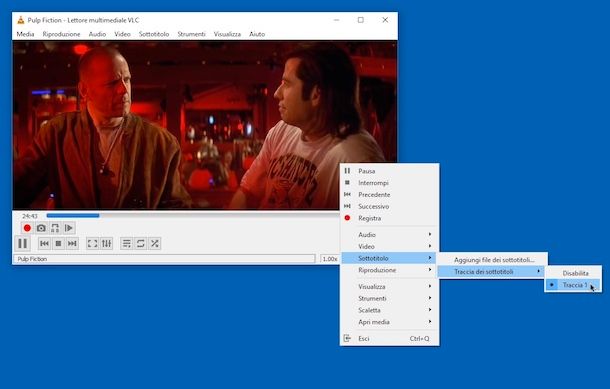Toggle fullscreen video mode

[x=93, y=244]
